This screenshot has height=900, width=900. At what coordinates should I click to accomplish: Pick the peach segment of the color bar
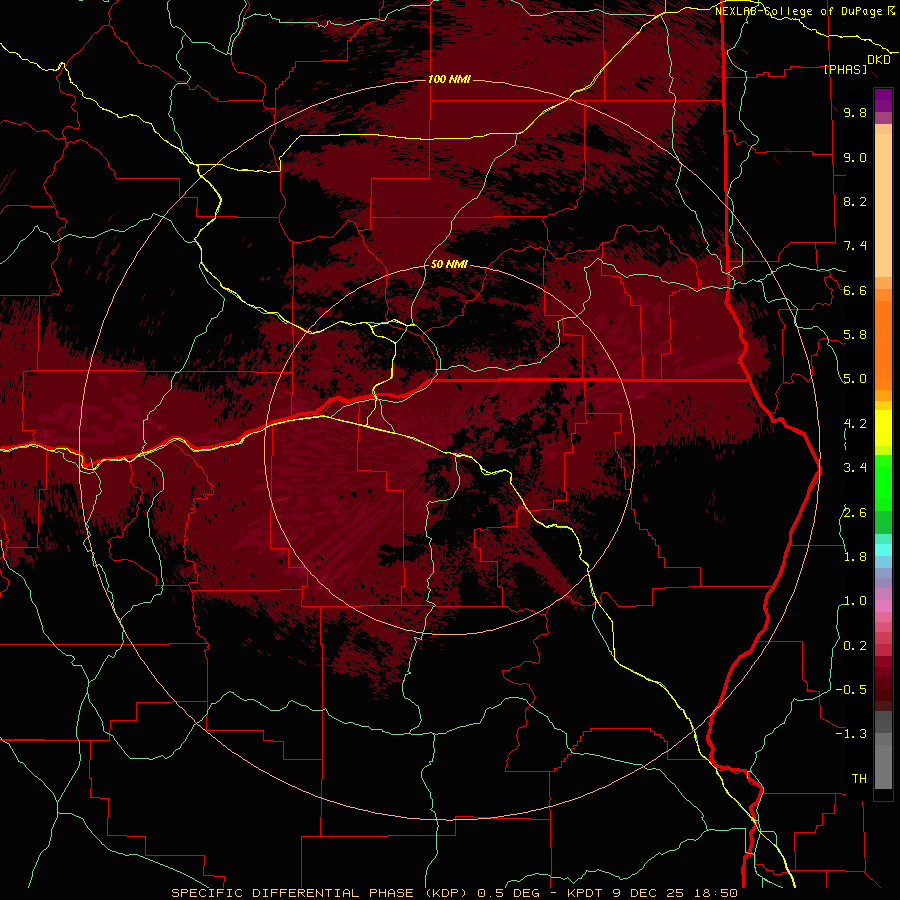(x=883, y=205)
